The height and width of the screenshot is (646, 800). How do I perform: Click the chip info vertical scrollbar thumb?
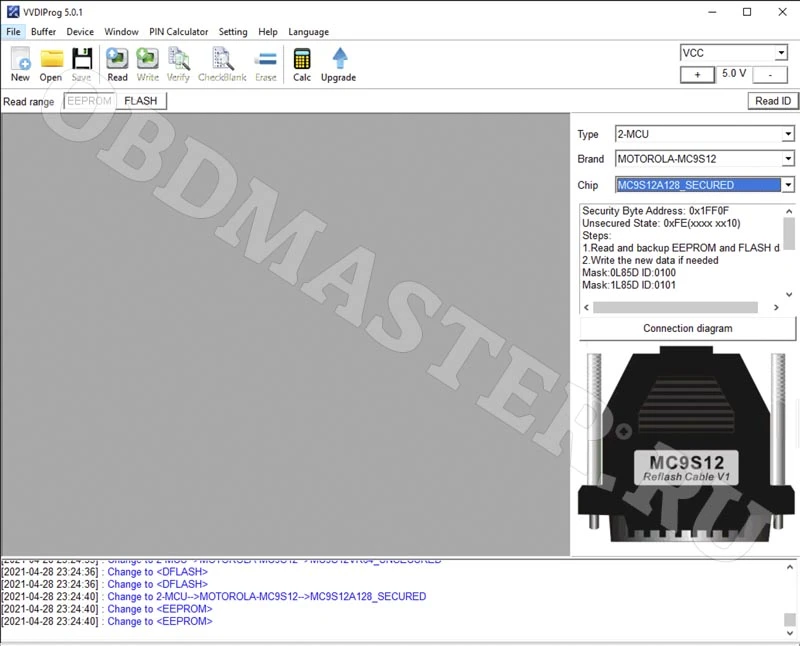pos(789,233)
